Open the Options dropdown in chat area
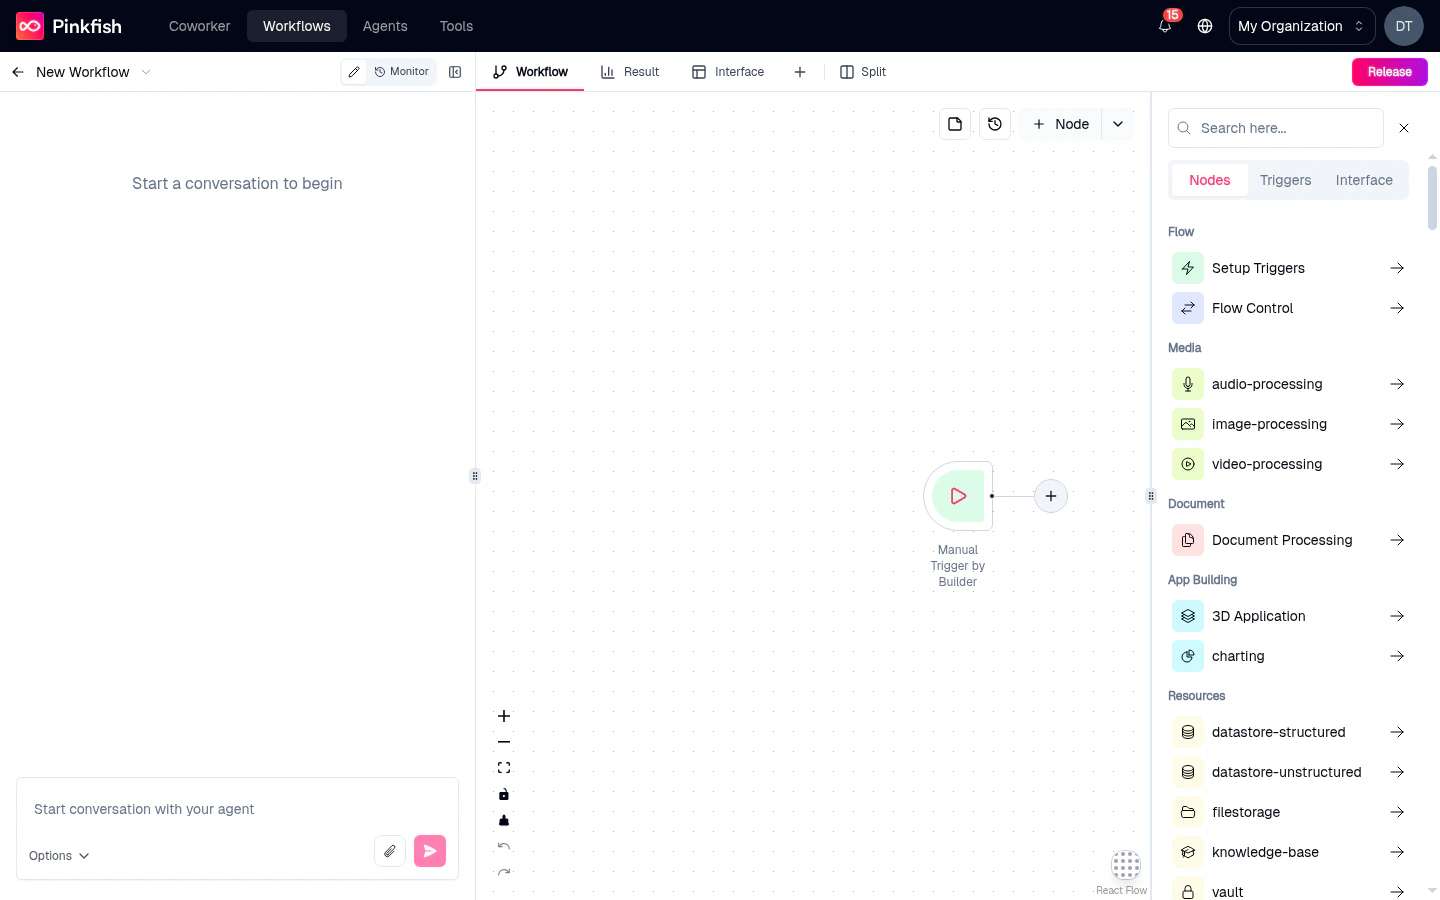 pyautogui.click(x=57, y=856)
